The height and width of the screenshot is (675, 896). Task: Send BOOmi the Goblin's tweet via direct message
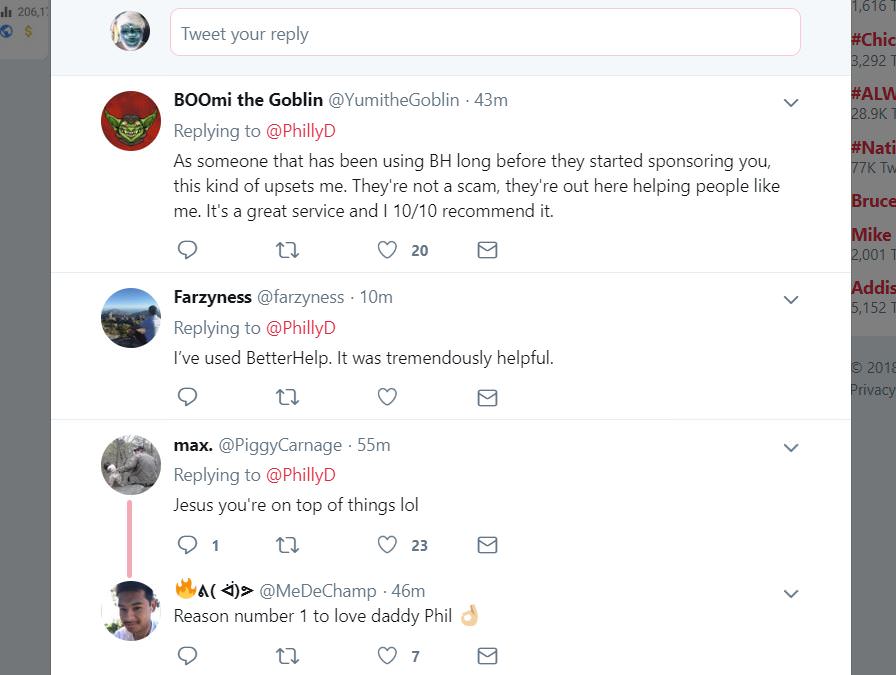click(487, 250)
